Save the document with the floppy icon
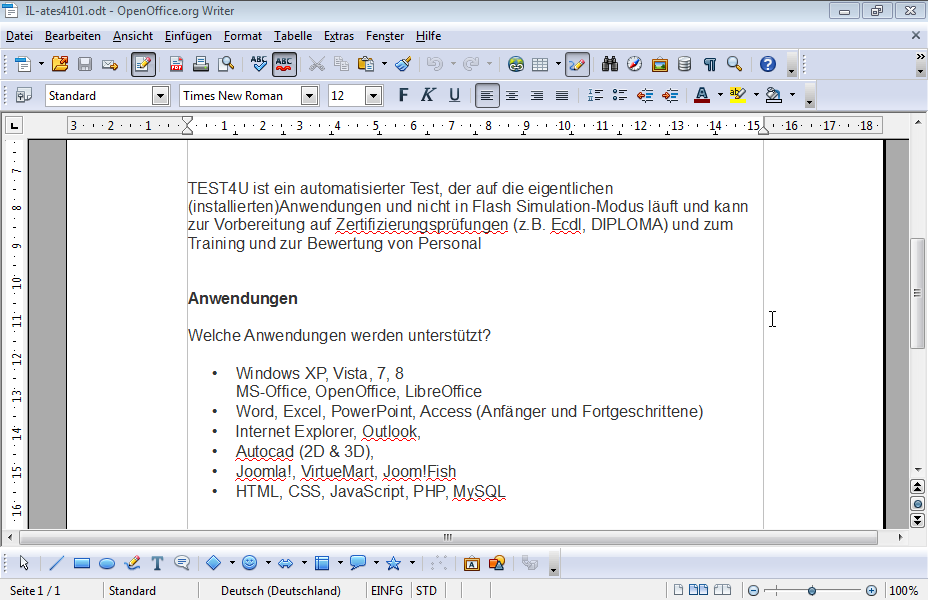 click(85, 64)
